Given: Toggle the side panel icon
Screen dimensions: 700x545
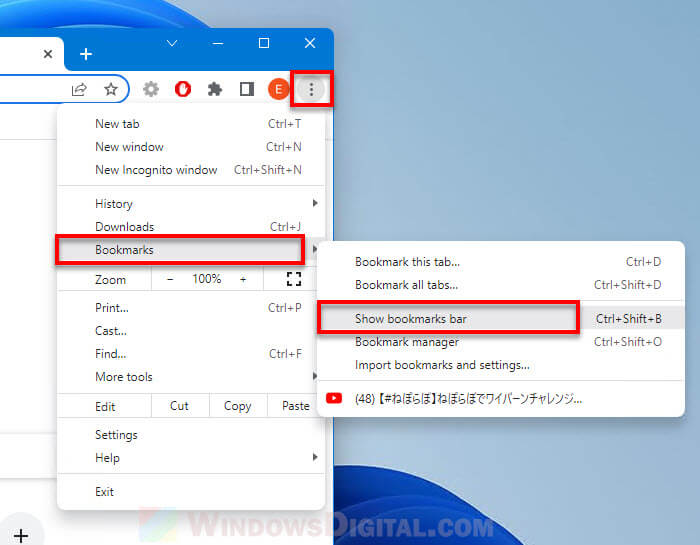Looking at the screenshot, I should click(x=247, y=90).
